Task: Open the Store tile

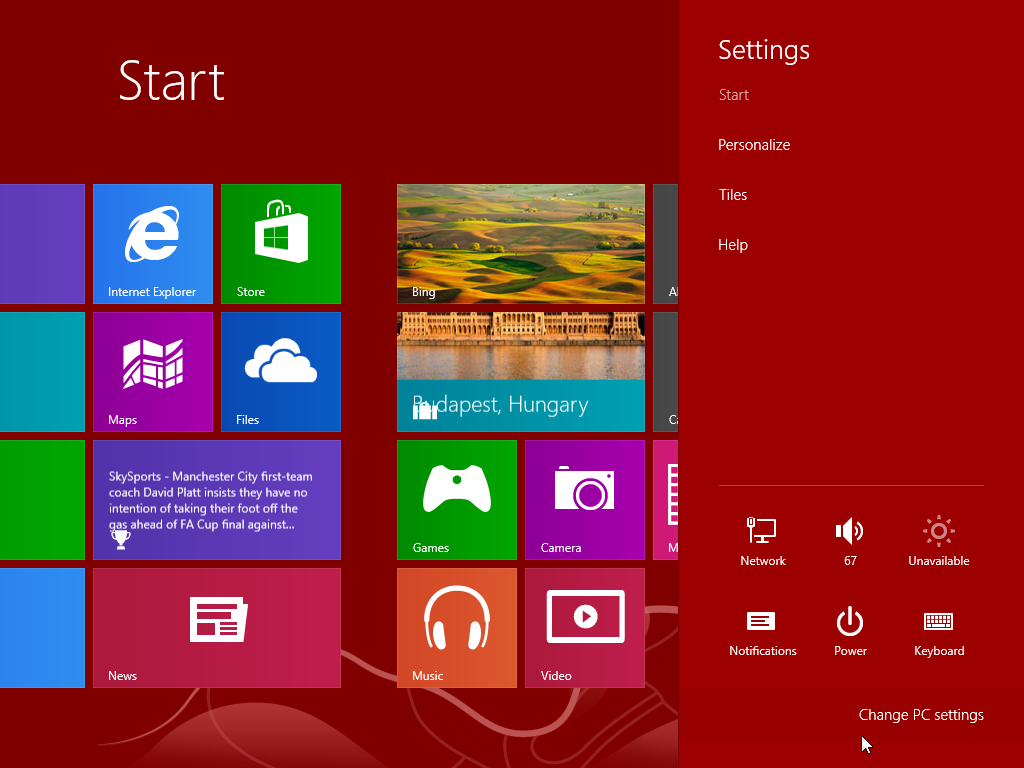Action: coord(281,244)
